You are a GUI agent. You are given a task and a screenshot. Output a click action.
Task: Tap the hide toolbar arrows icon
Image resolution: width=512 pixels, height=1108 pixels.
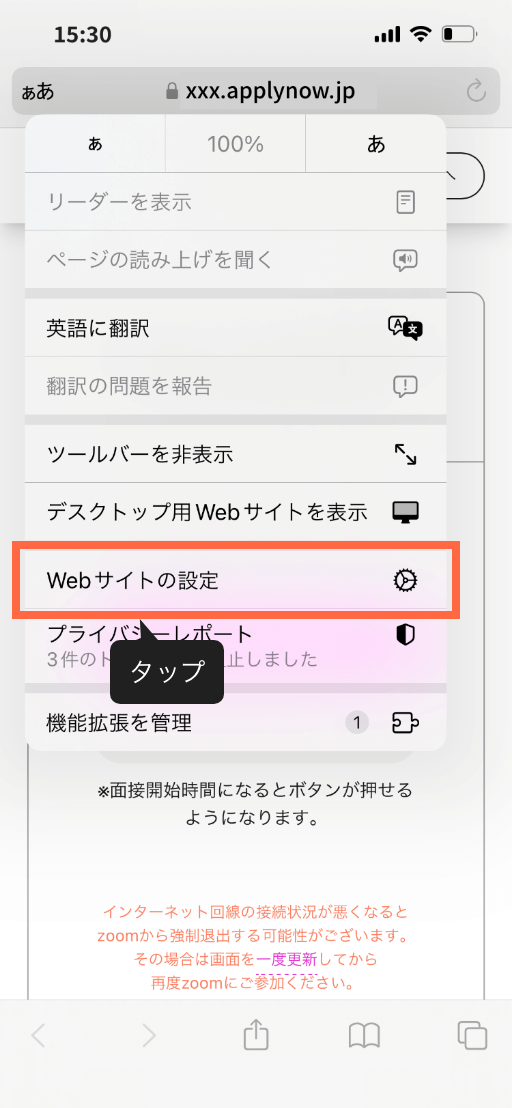tap(405, 454)
